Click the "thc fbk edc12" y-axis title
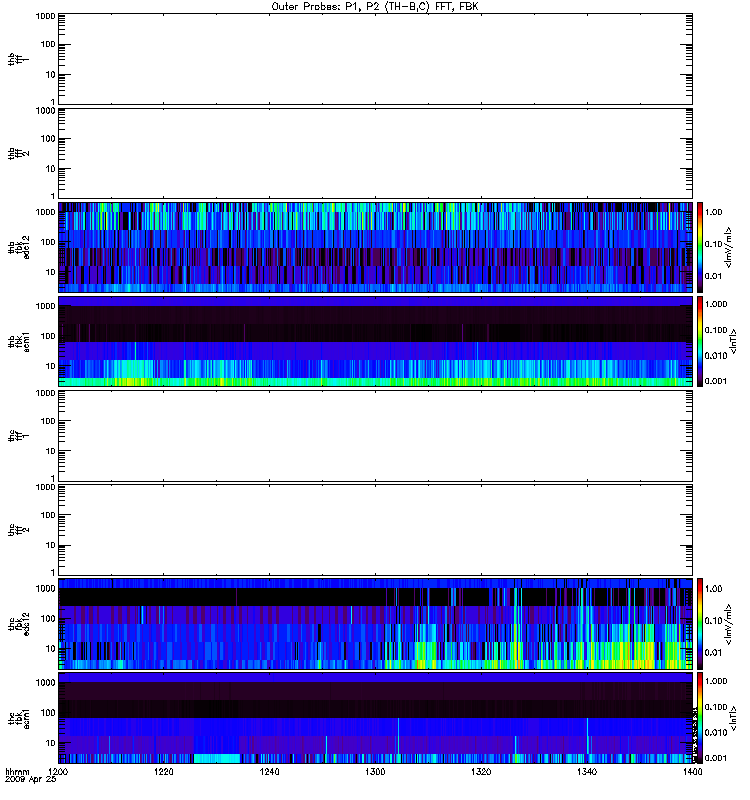This screenshot has width=750, height=800. tap(19, 624)
